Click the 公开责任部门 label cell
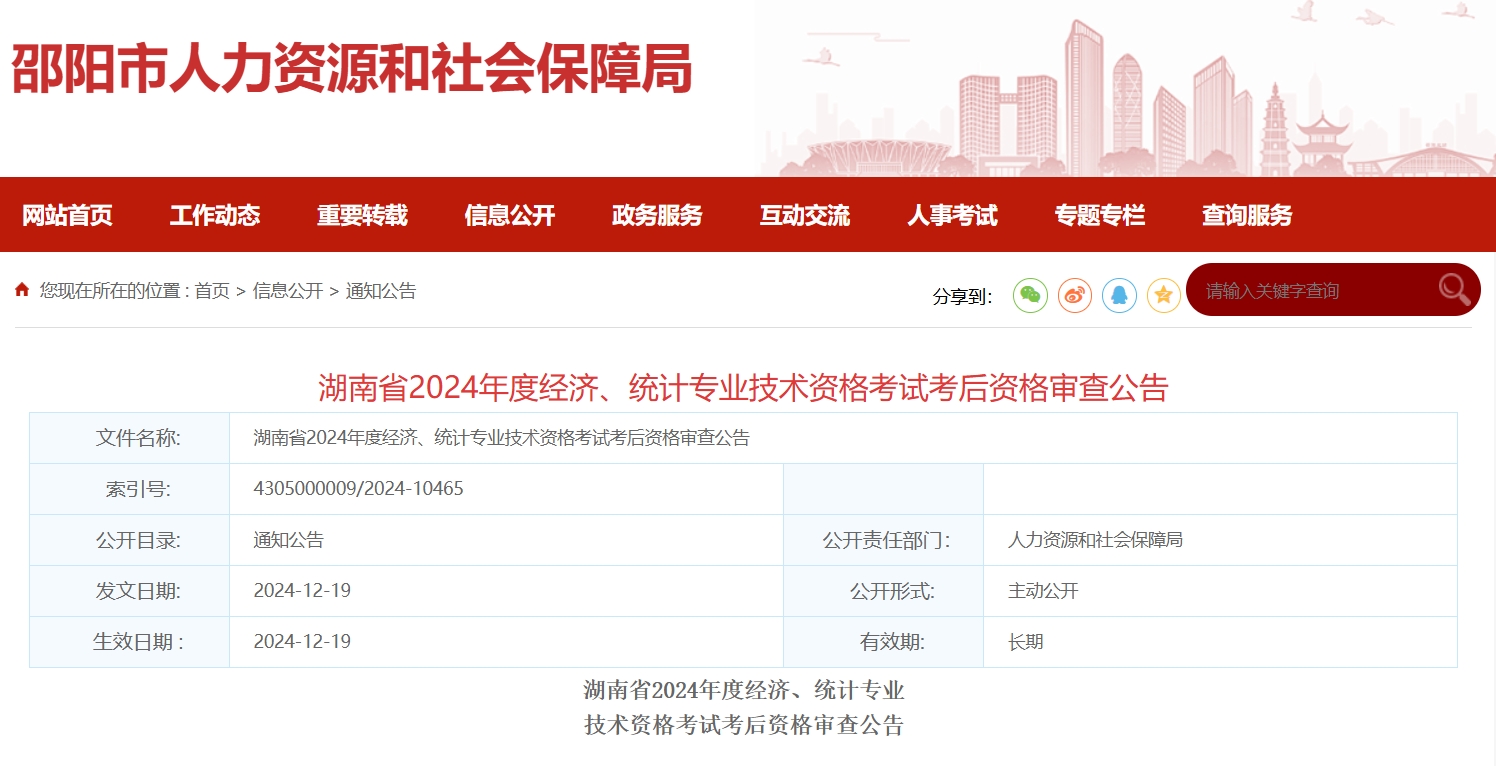The width and height of the screenshot is (1496, 766). coord(884,540)
